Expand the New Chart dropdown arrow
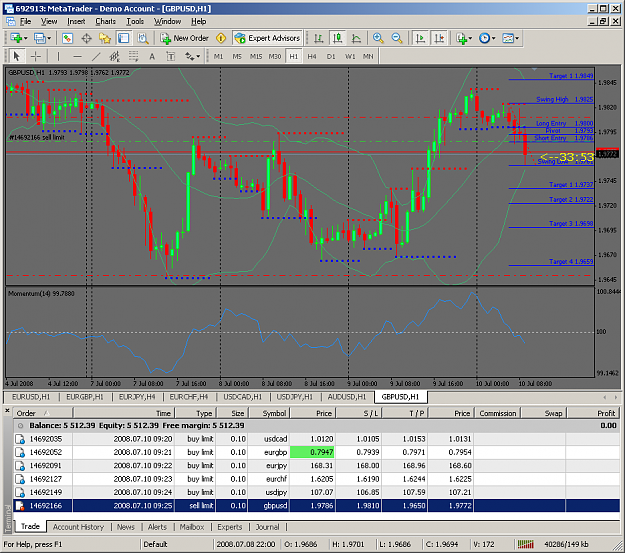This screenshot has height=553, width=625. coord(26,39)
